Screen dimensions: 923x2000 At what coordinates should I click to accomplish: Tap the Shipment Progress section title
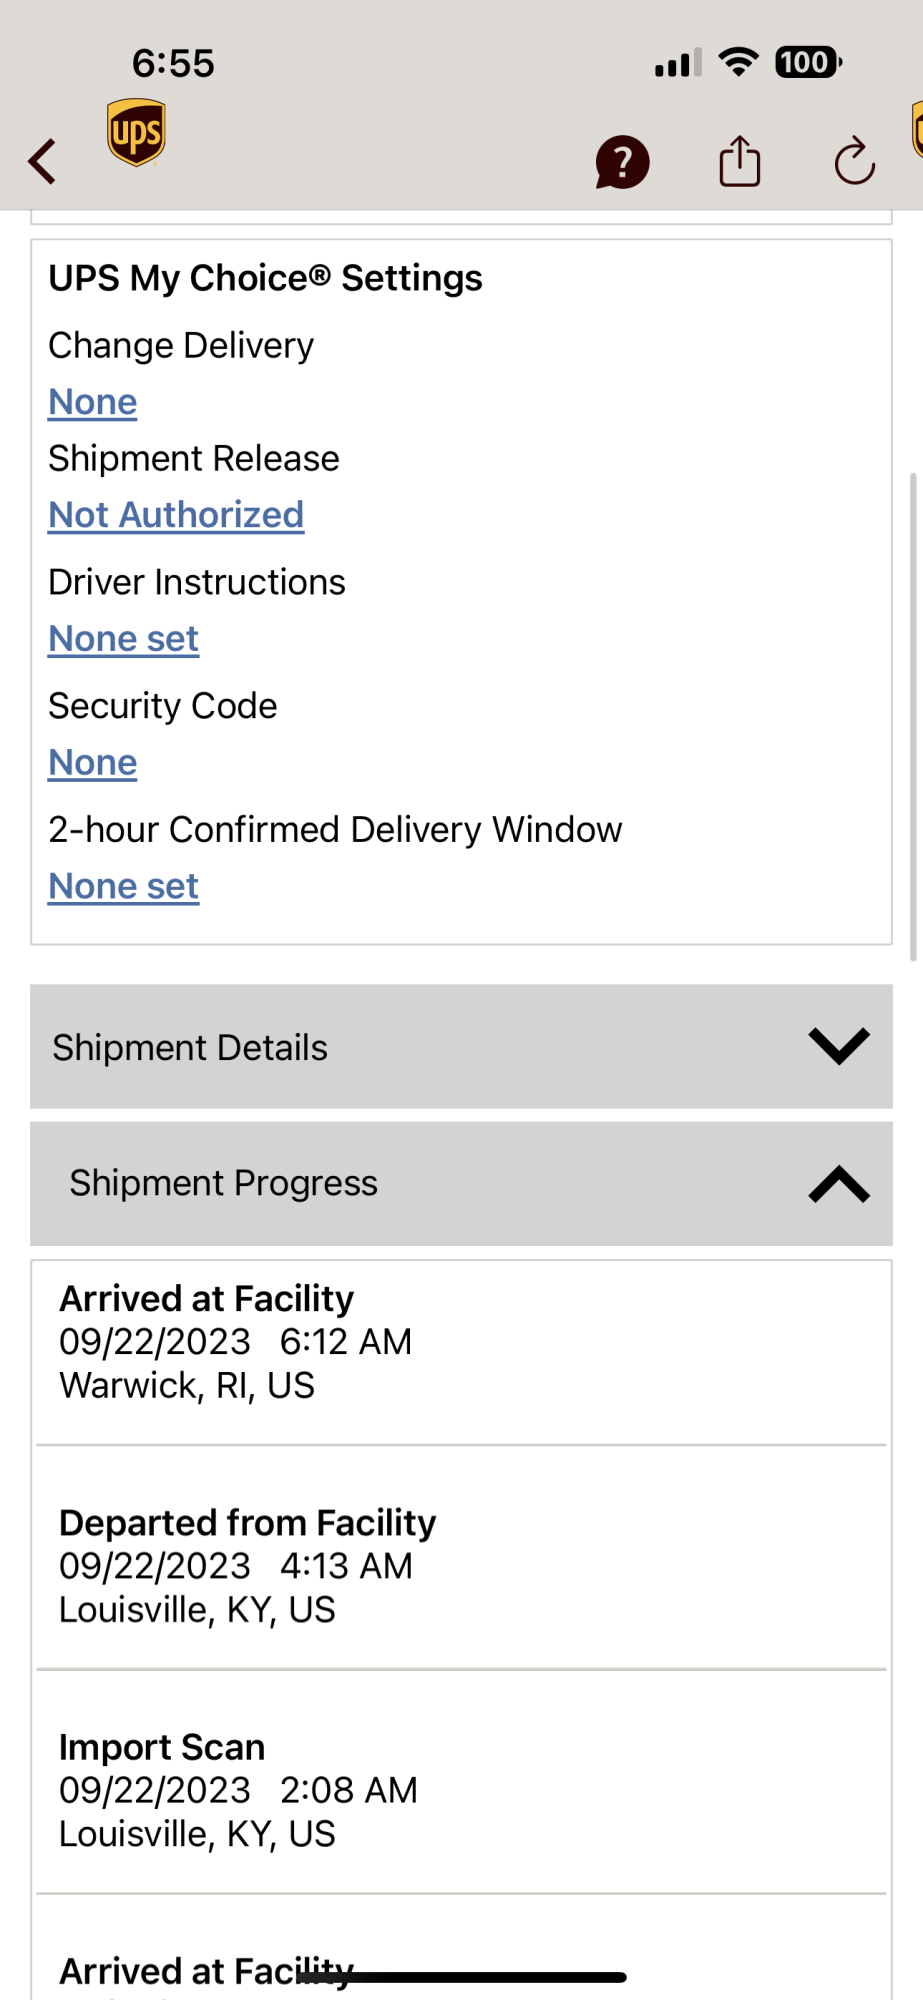[x=224, y=1183]
